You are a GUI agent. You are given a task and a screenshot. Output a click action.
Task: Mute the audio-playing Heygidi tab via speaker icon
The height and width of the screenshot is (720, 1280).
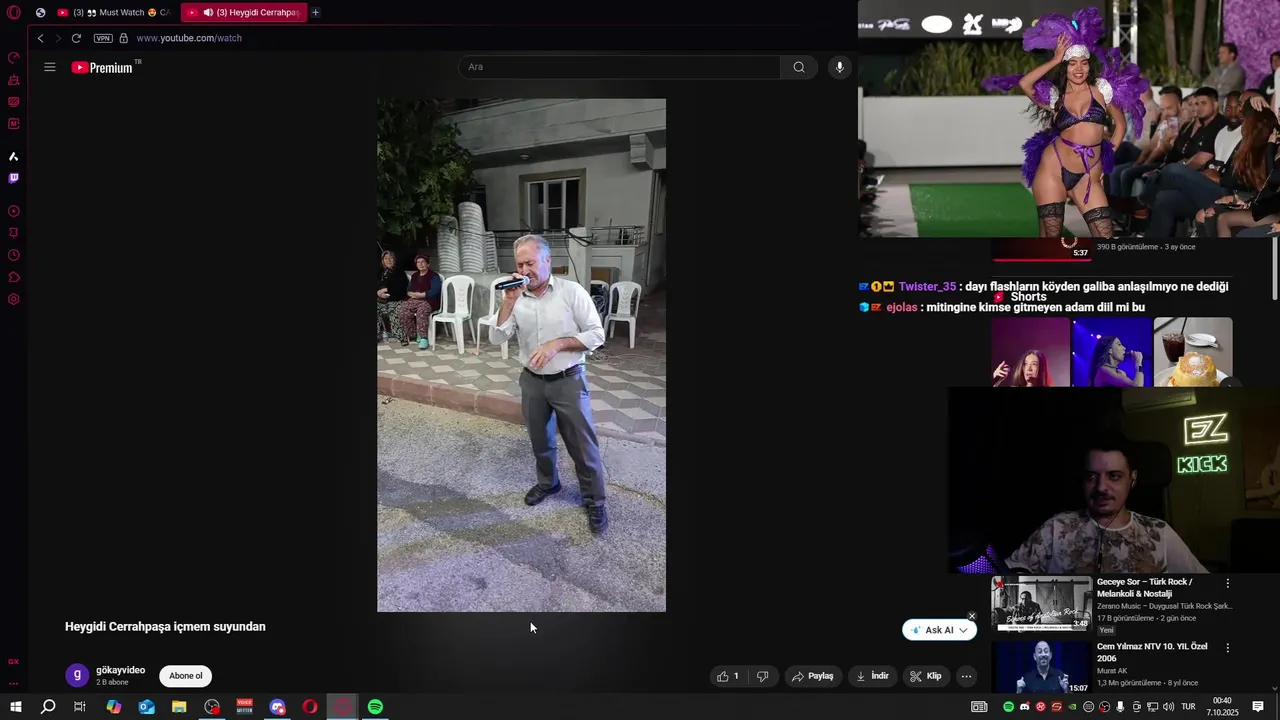point(208,13)
